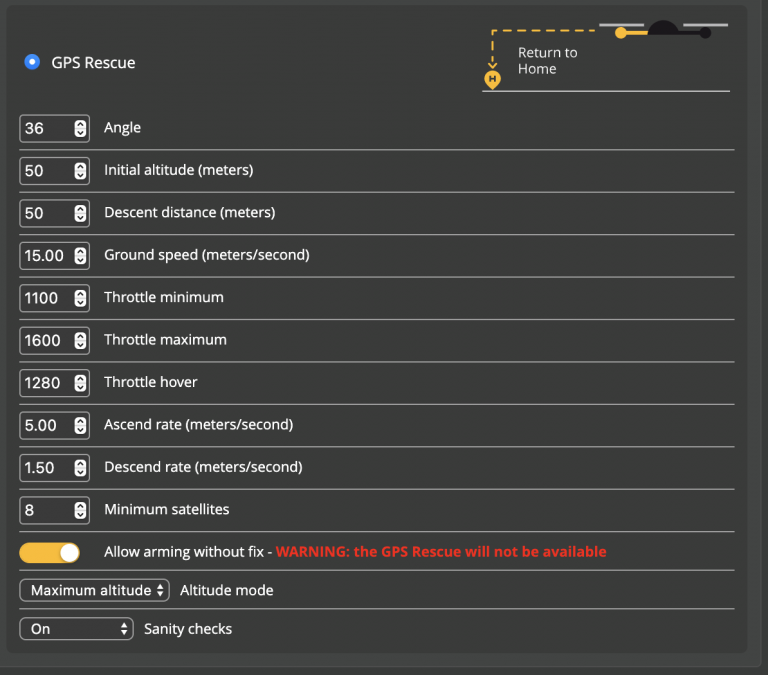Click the Minimum satellites stepper arrows
Image resolution: width=768 pixels, height=675 pixels.
80,510
